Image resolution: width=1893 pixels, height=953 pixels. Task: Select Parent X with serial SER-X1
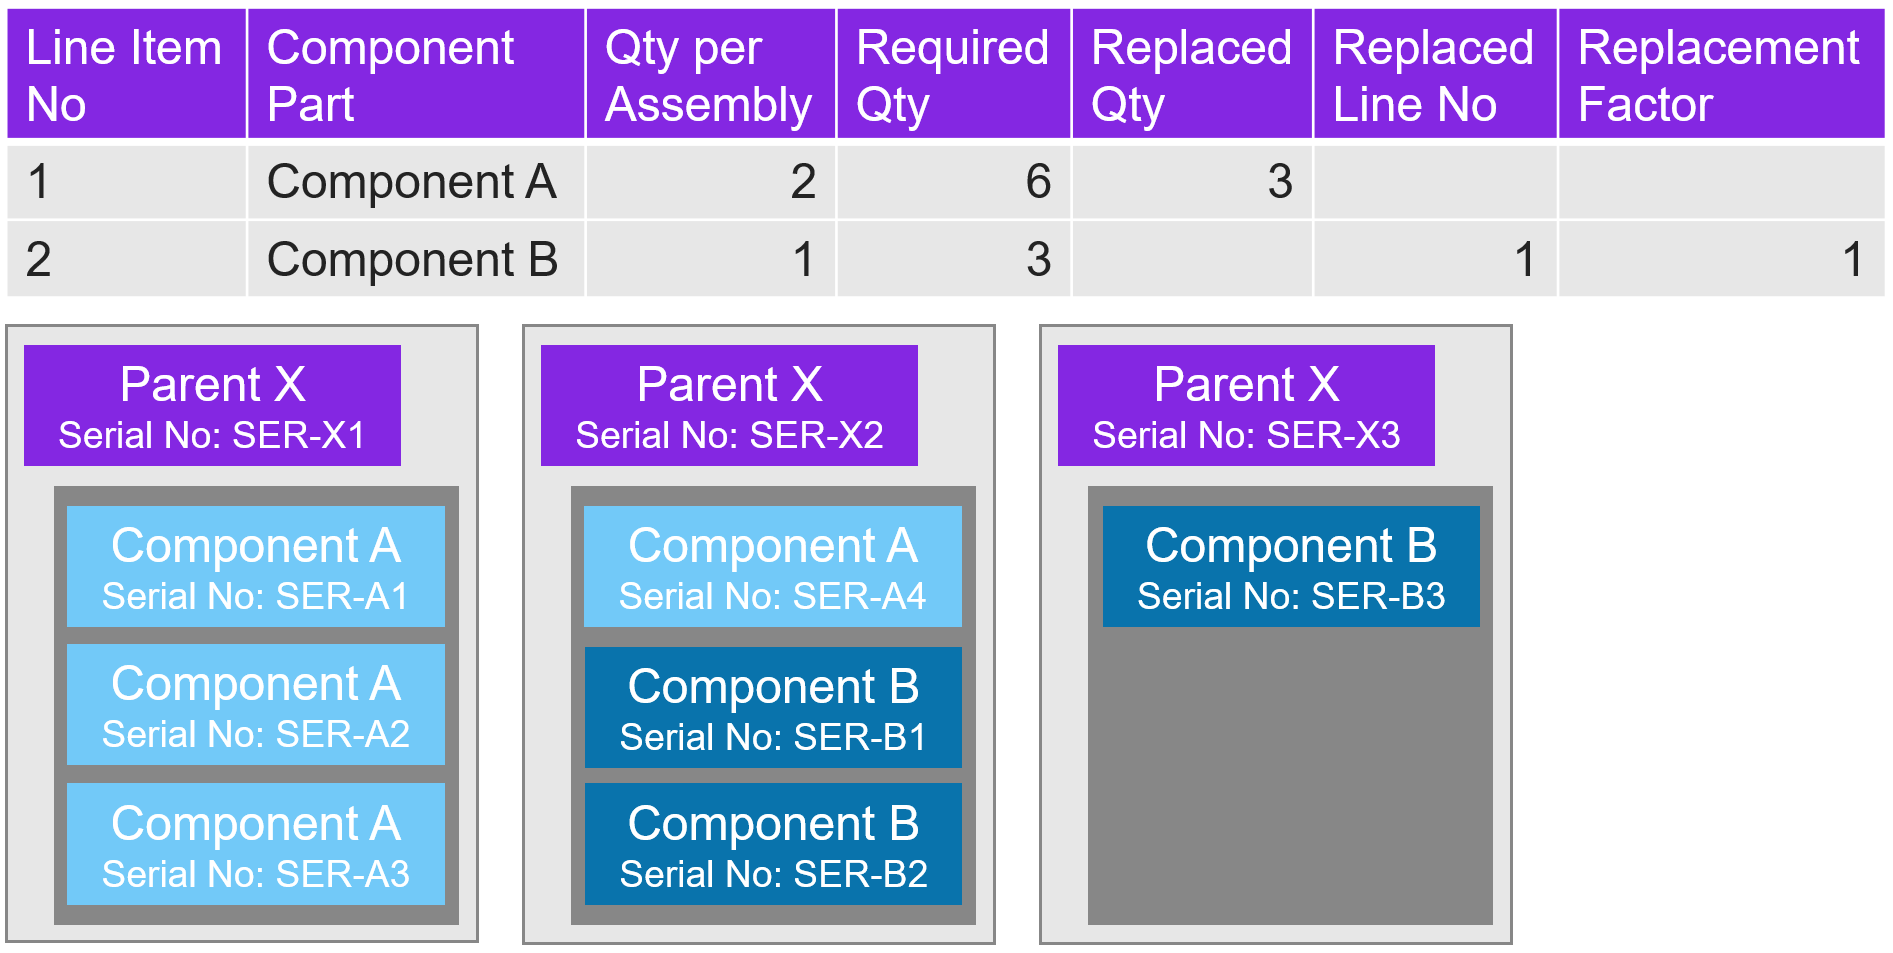212,406
